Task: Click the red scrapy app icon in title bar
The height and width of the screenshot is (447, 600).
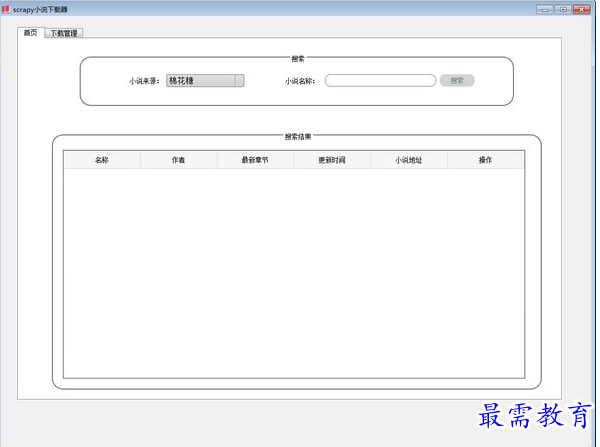Action: (5, 9)
